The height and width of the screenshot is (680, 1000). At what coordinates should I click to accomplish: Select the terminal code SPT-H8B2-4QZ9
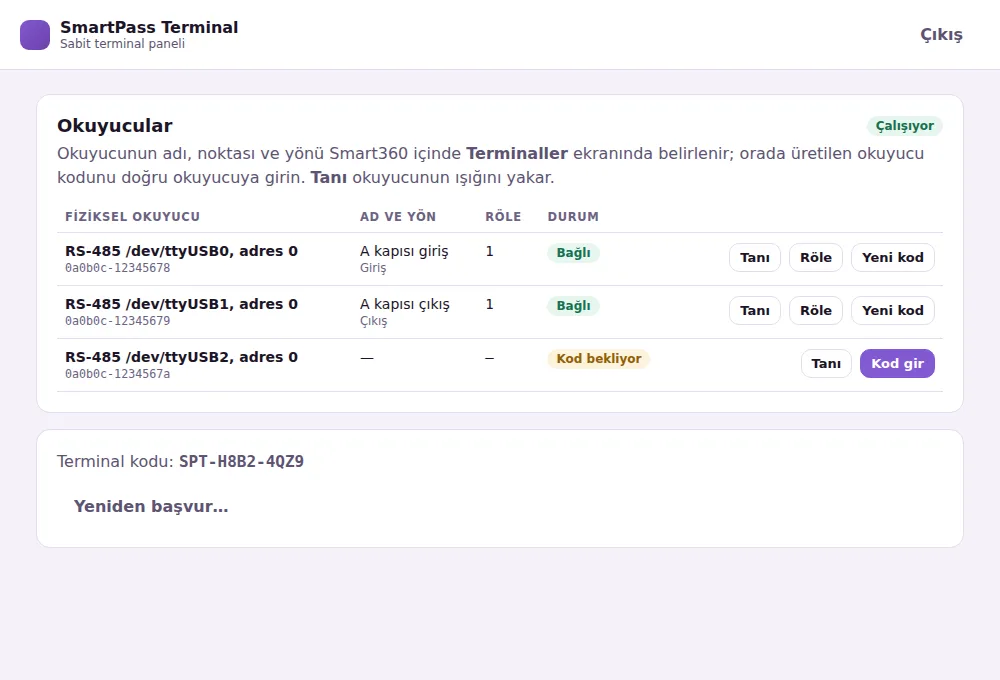click(241, 461)
